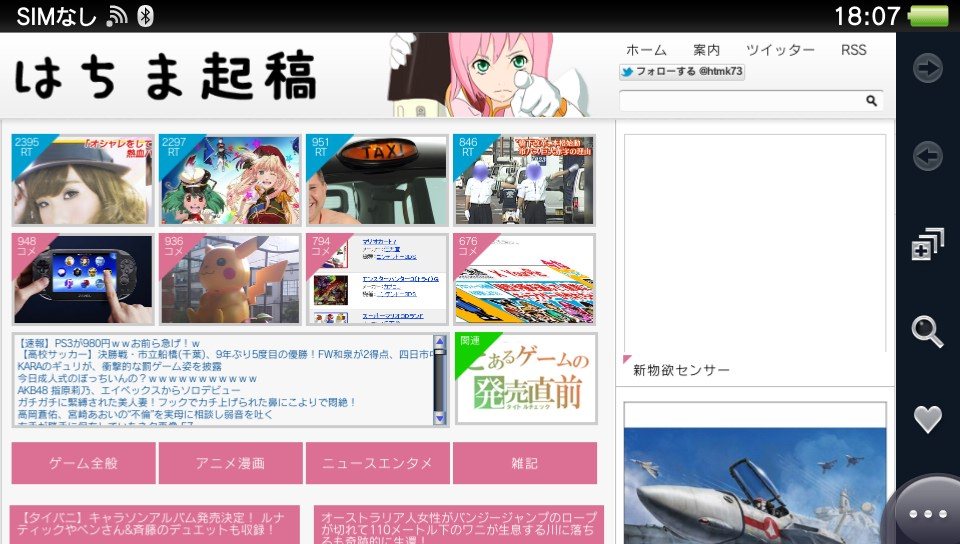The height and width of the screenshot is (544, 960).
Task: Open the ガチガチに緊縛された美人妻 headline
Action: [x=187, y=402]
